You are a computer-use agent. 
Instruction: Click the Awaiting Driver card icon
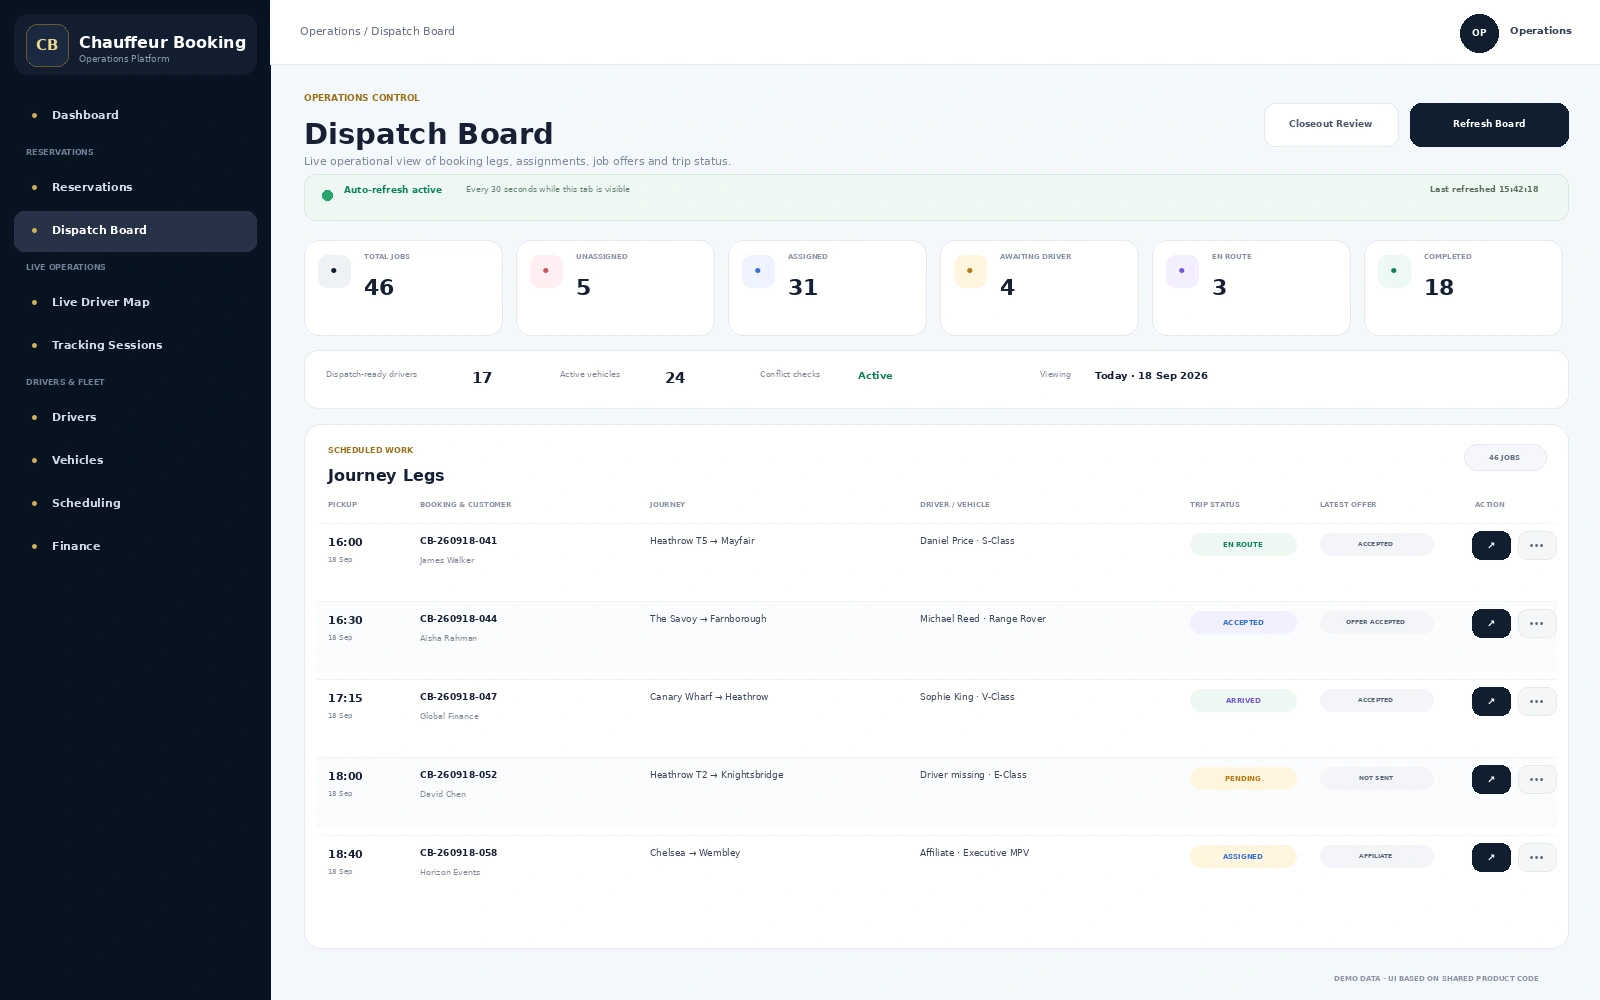[970, 271]
